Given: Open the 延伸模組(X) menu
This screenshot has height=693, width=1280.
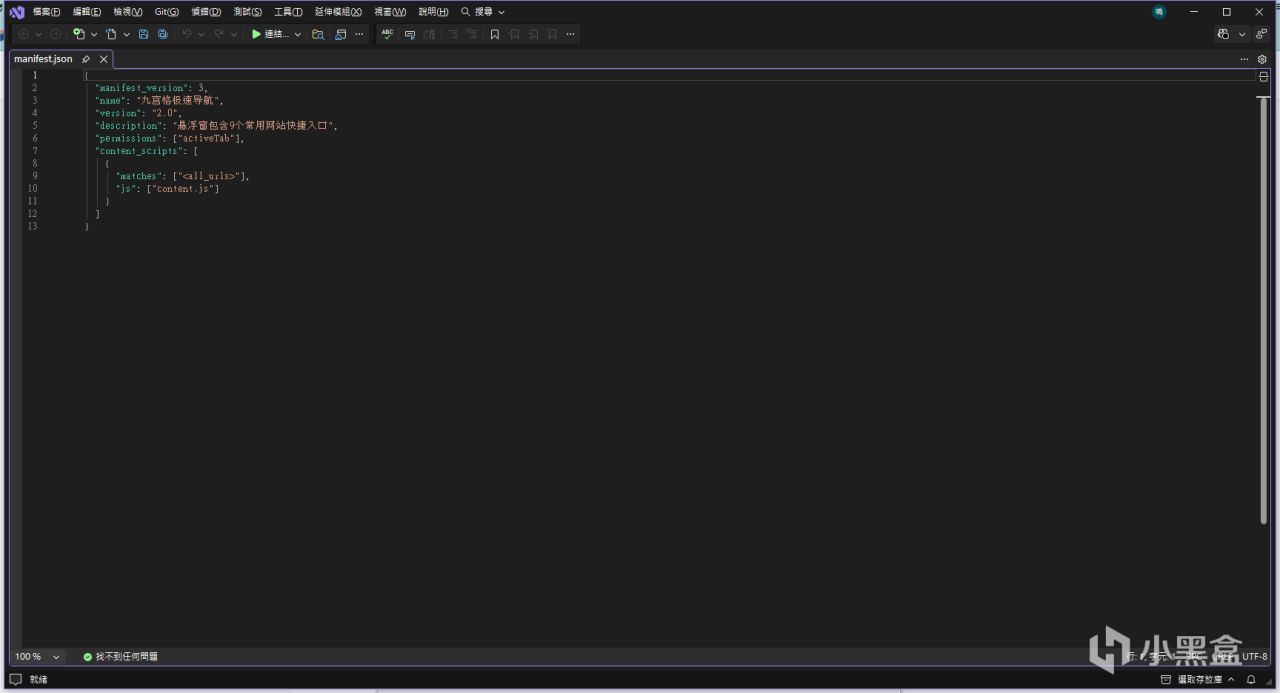Looking at the screenshot, I should click(338, 12).
